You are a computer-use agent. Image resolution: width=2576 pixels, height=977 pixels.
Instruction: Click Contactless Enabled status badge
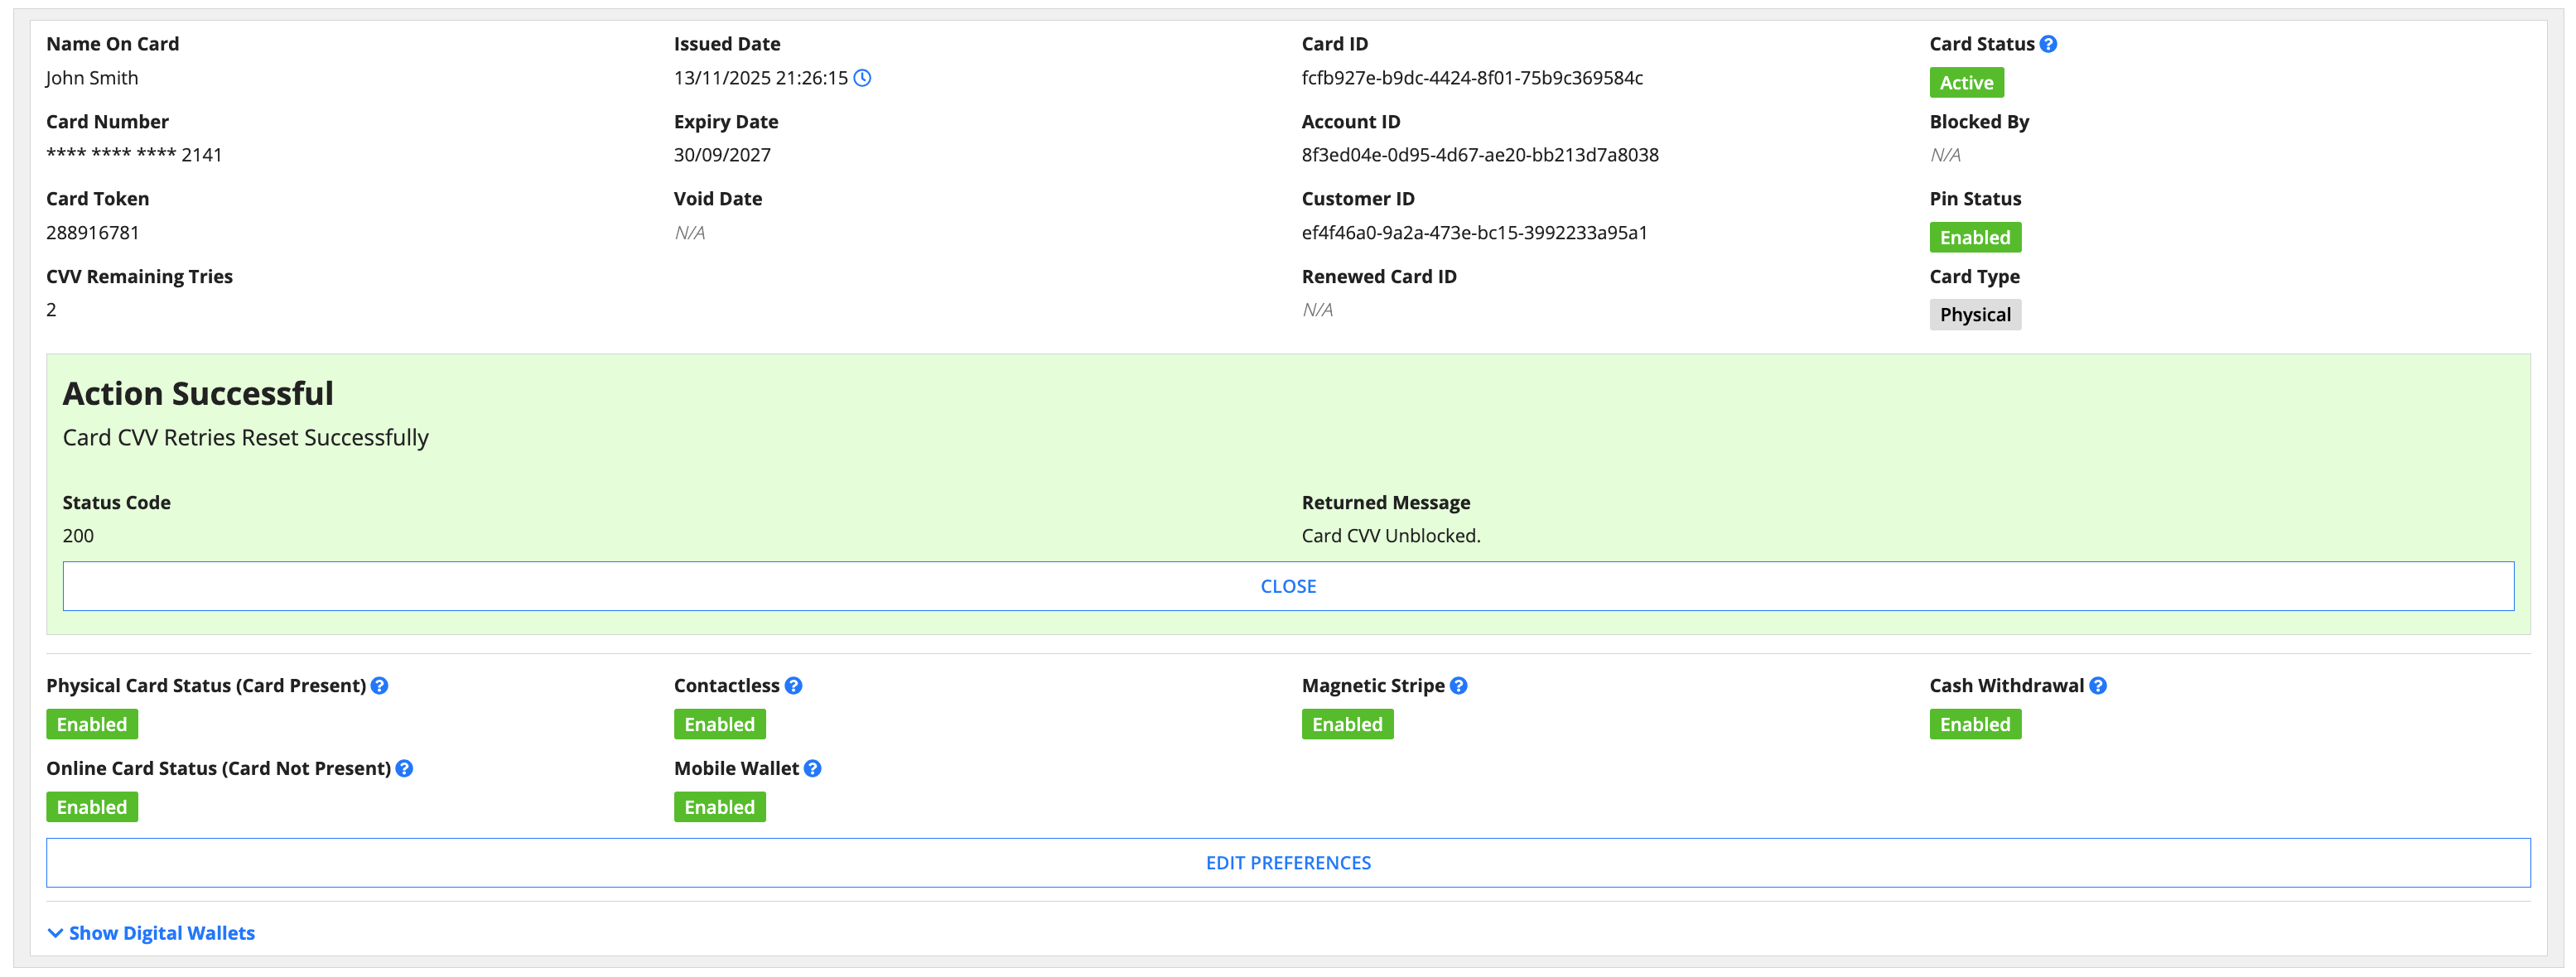(x=719, y=725)
